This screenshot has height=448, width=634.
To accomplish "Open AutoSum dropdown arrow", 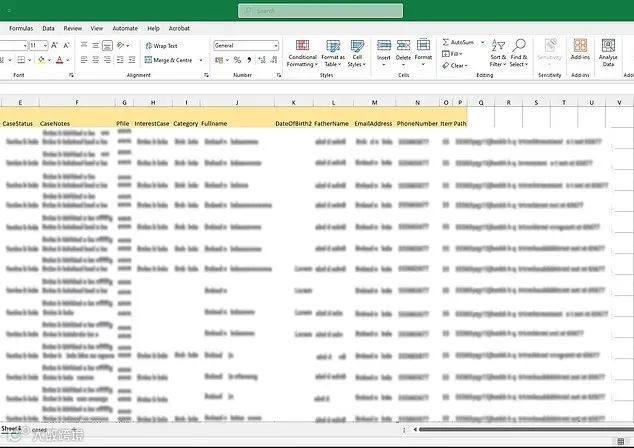I will pos(482,42).
